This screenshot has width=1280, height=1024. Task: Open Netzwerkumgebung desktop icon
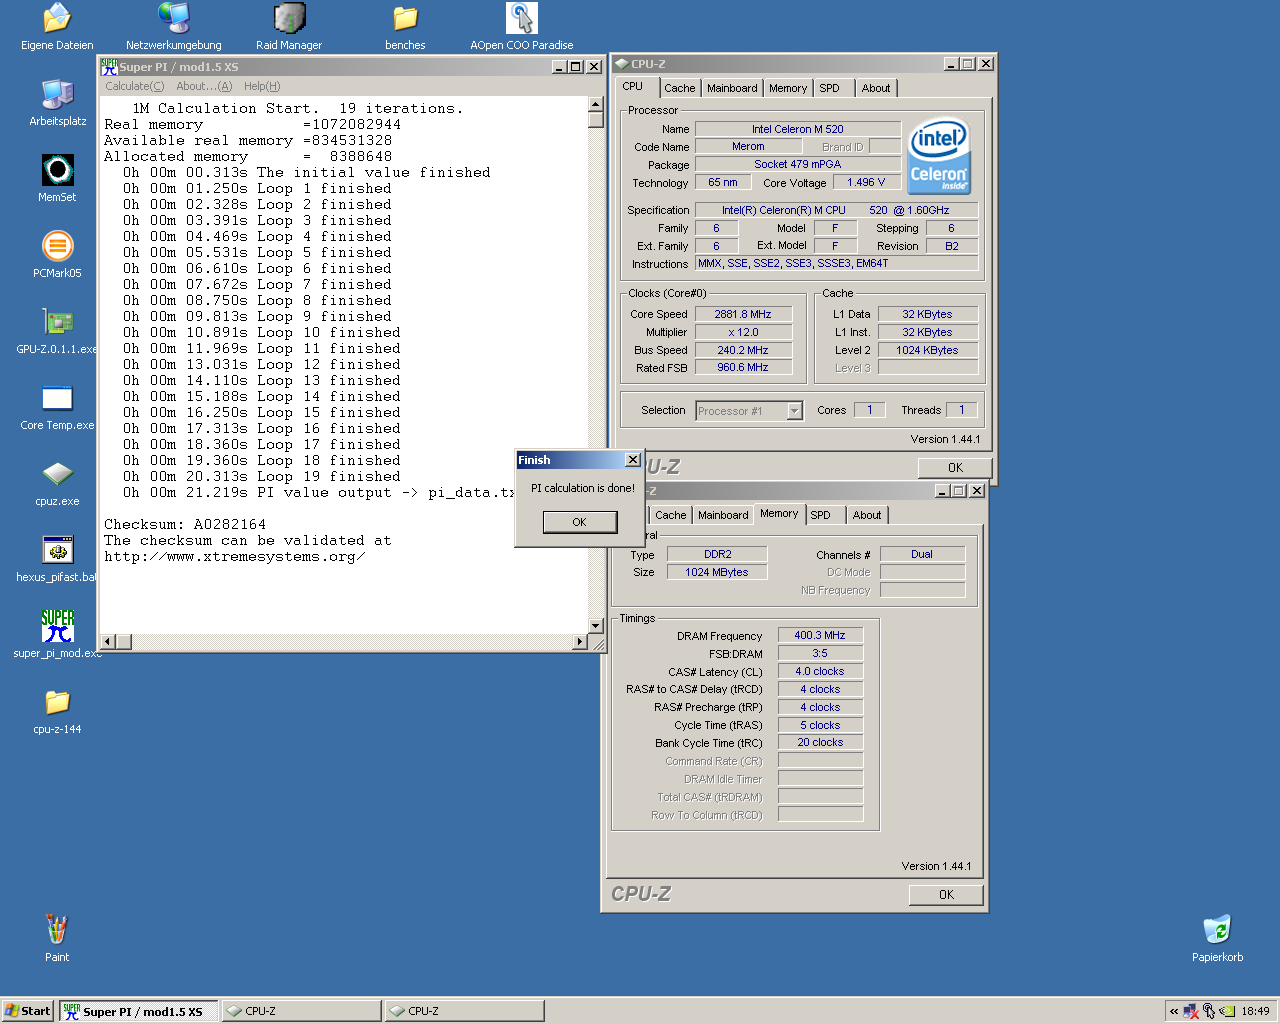point(174,27)
